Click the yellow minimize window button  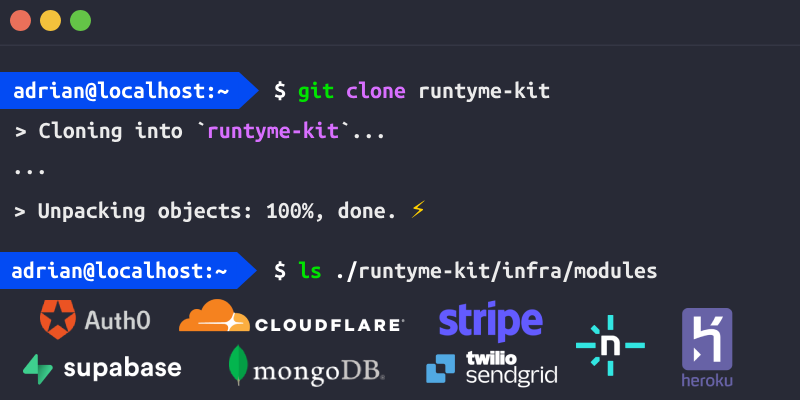point(51,21)
